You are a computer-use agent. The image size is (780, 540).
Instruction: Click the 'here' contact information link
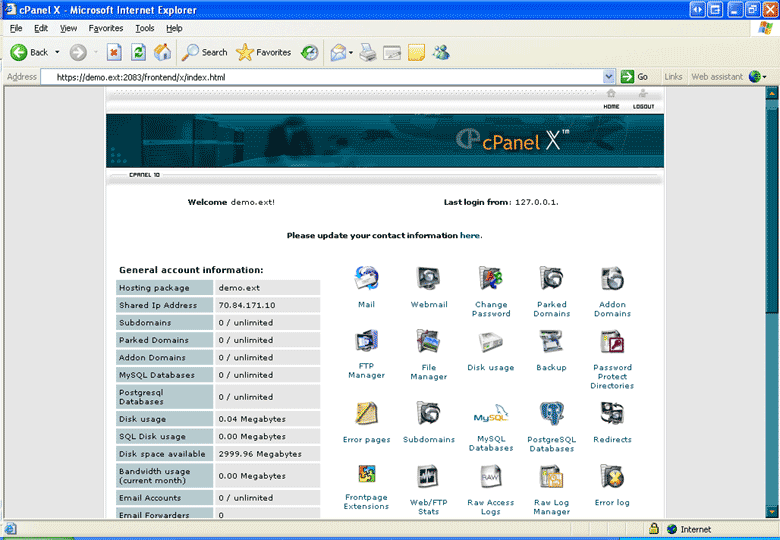click(470, 236)
